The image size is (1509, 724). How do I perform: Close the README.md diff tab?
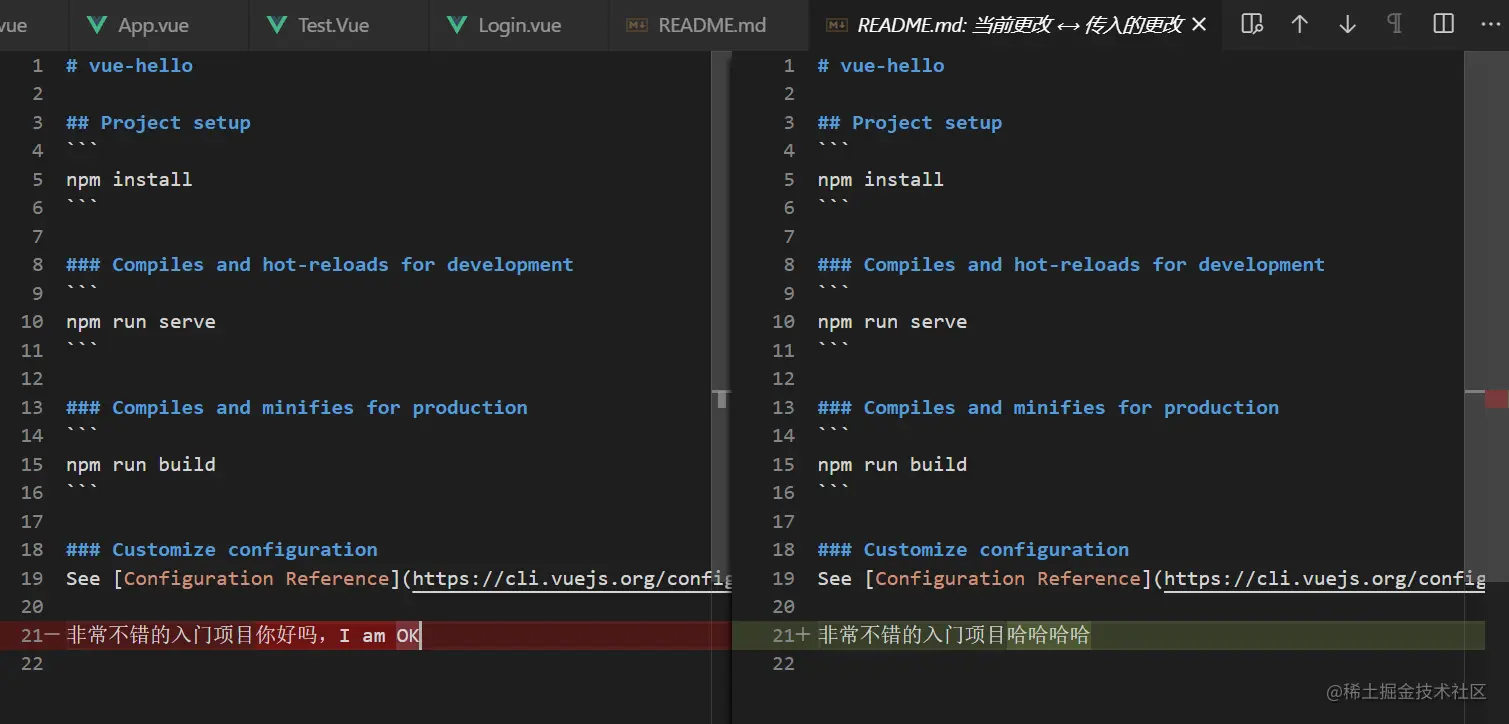click(1200, 25)
